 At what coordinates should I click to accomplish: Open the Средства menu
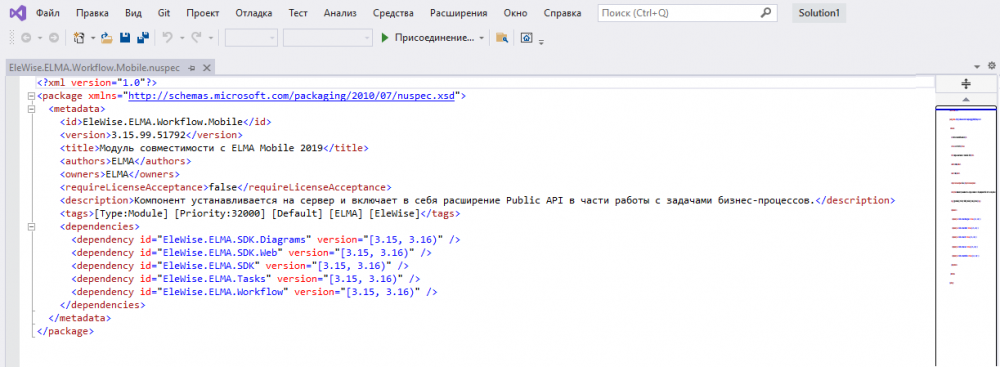pyautogui.click(x=393, y=13)
